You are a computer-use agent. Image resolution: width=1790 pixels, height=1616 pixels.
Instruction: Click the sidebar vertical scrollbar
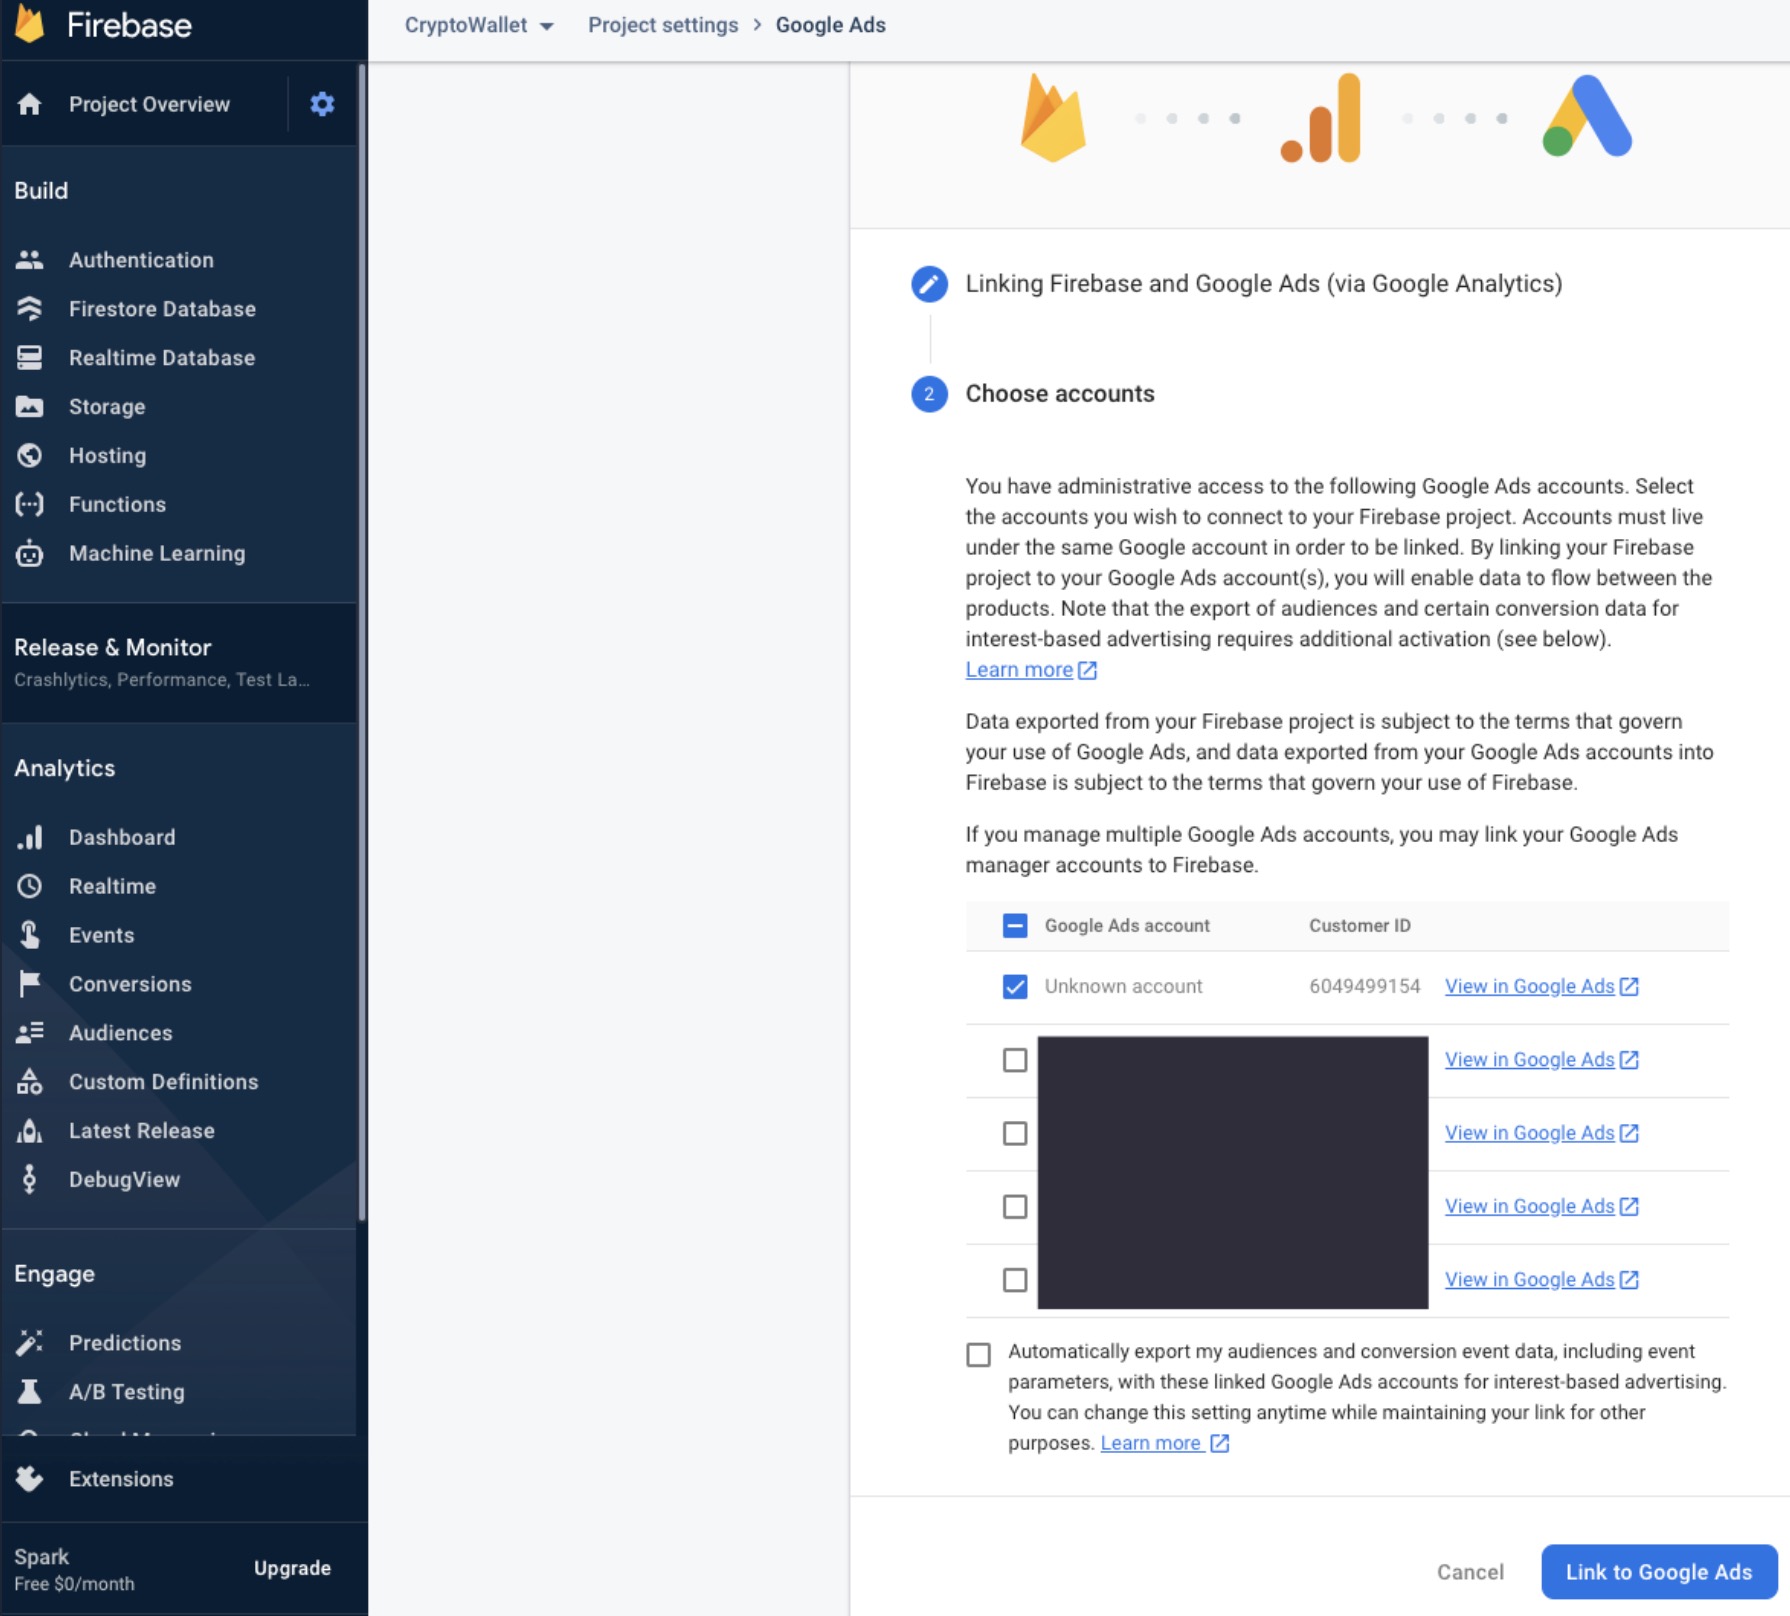point(362,640)
